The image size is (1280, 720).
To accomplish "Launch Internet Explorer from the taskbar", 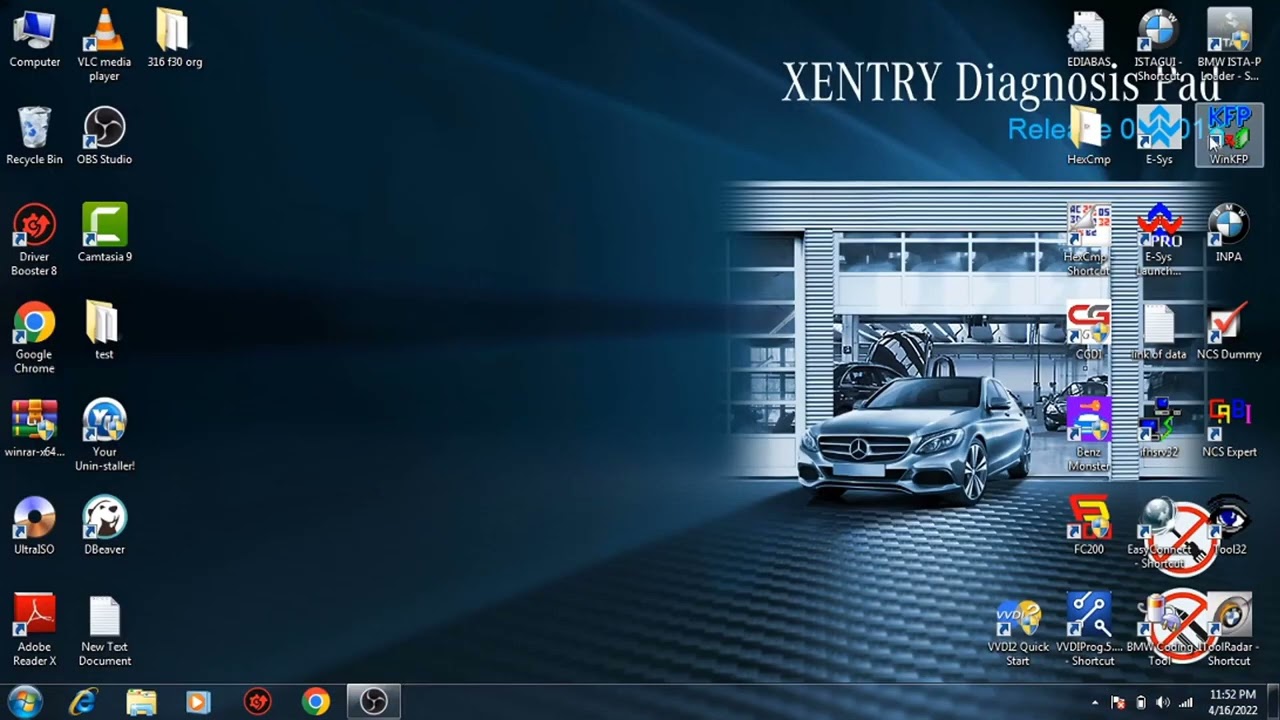I will coord(83,702).
